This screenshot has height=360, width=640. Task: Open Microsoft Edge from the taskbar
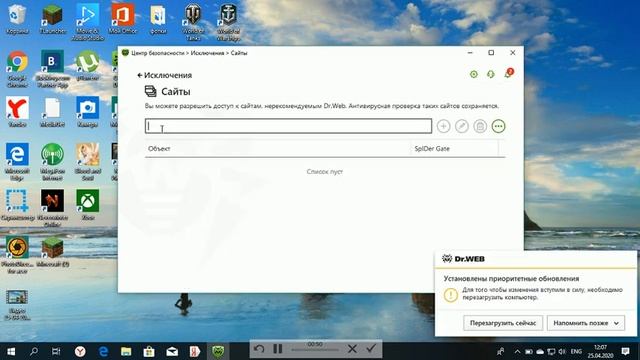click(103, 351)
